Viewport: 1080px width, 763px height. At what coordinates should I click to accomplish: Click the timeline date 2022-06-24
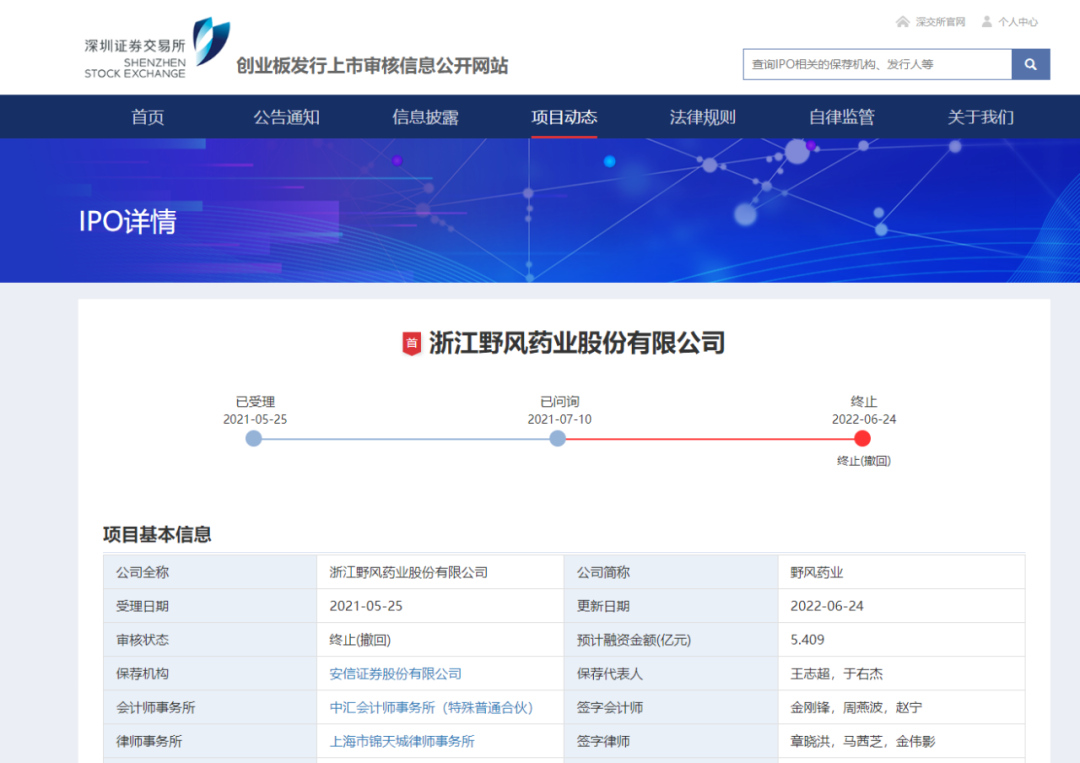click(x=864, y=419)
